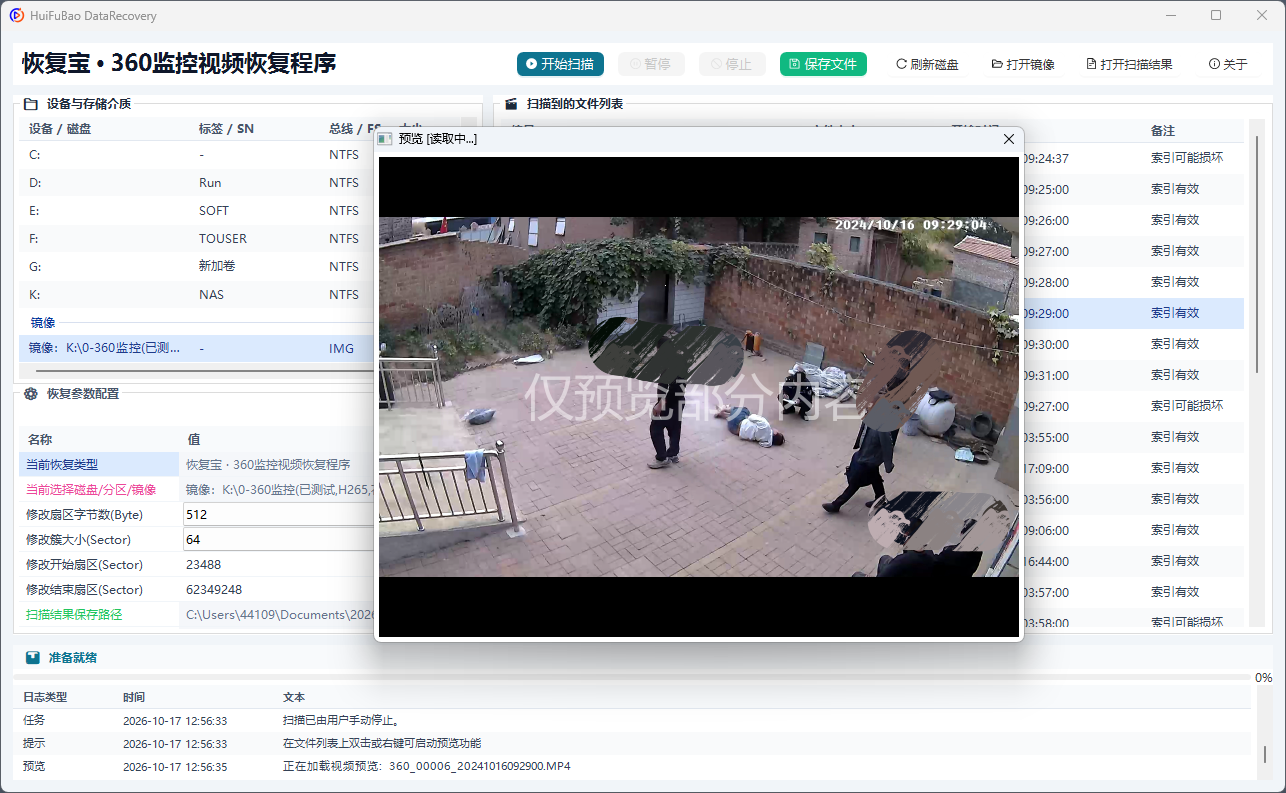Click the 扫描到的文件列表 clapperboard icon
The image size is (1286, 793).
pyautogui.click(x=511, y=103)
